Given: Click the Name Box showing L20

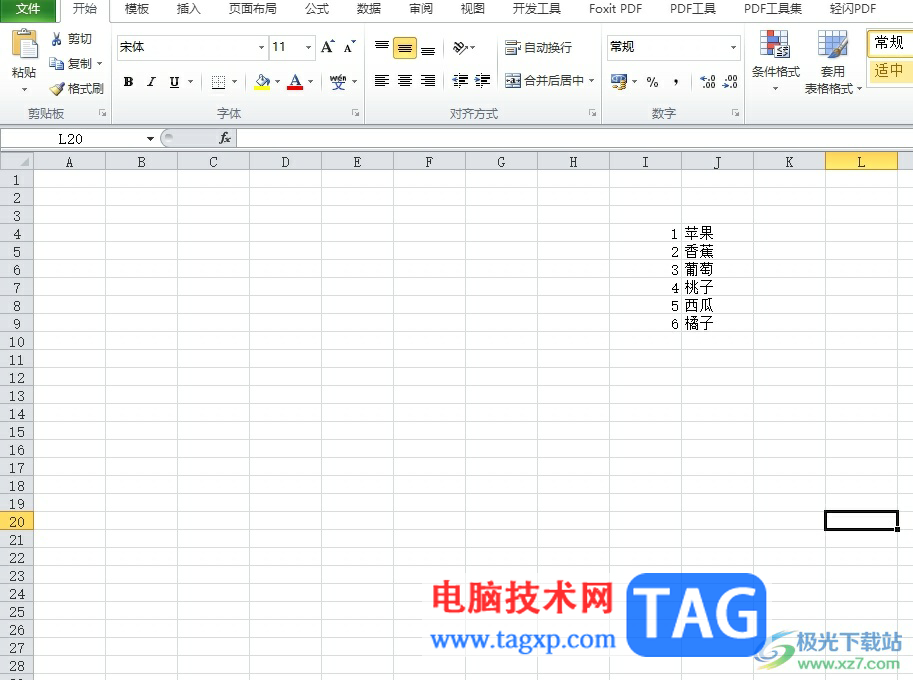Looking at the screenshot, I should 70,139.
